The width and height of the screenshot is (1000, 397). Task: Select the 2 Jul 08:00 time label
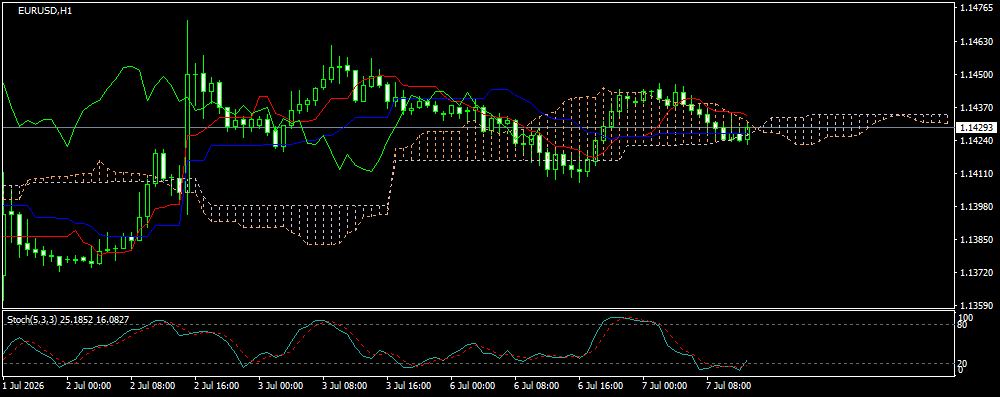(153, 386)
